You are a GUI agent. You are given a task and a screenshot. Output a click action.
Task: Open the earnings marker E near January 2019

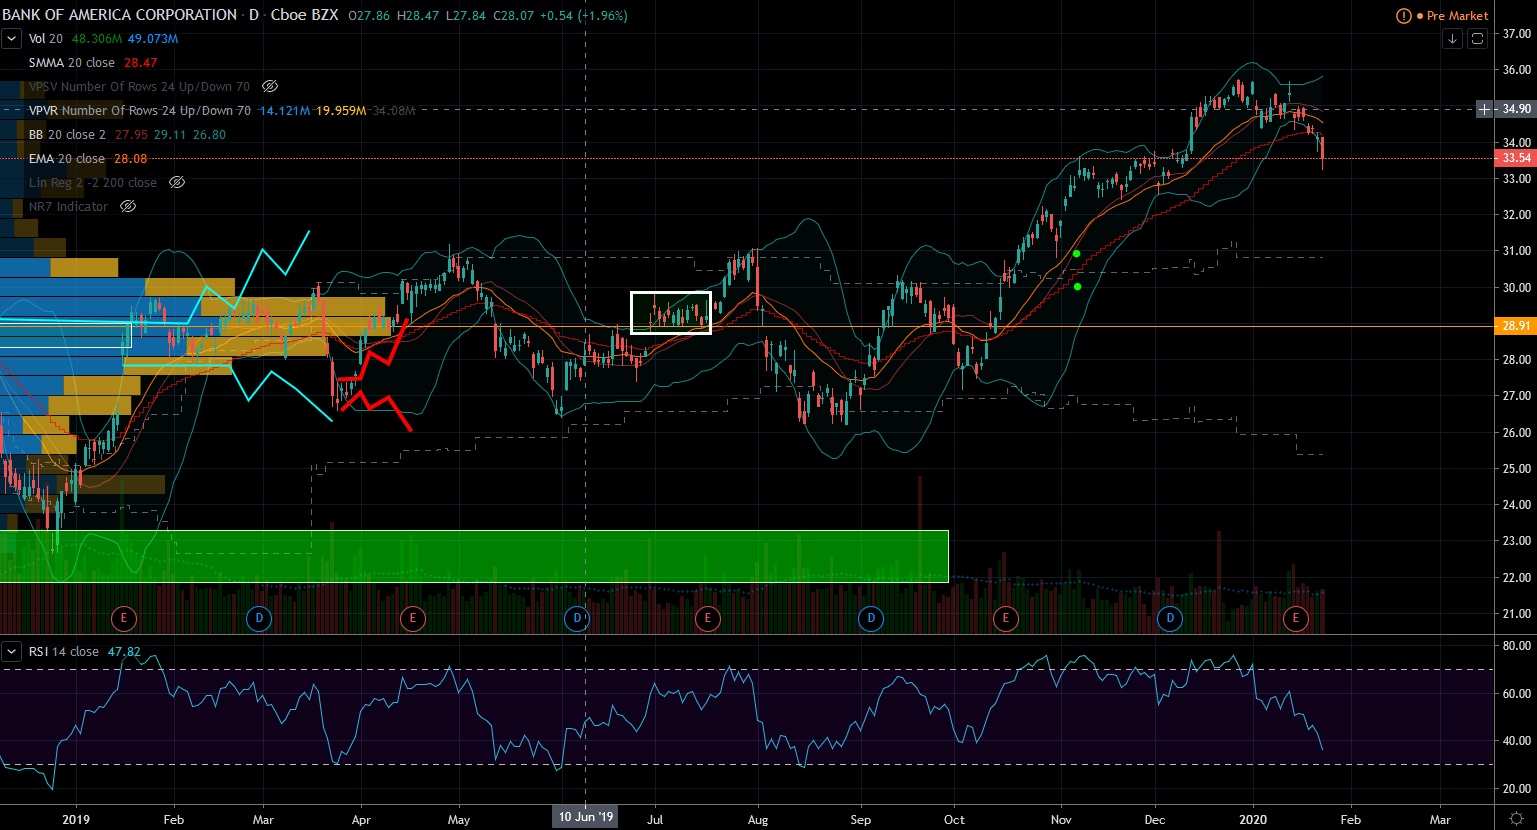124,618
